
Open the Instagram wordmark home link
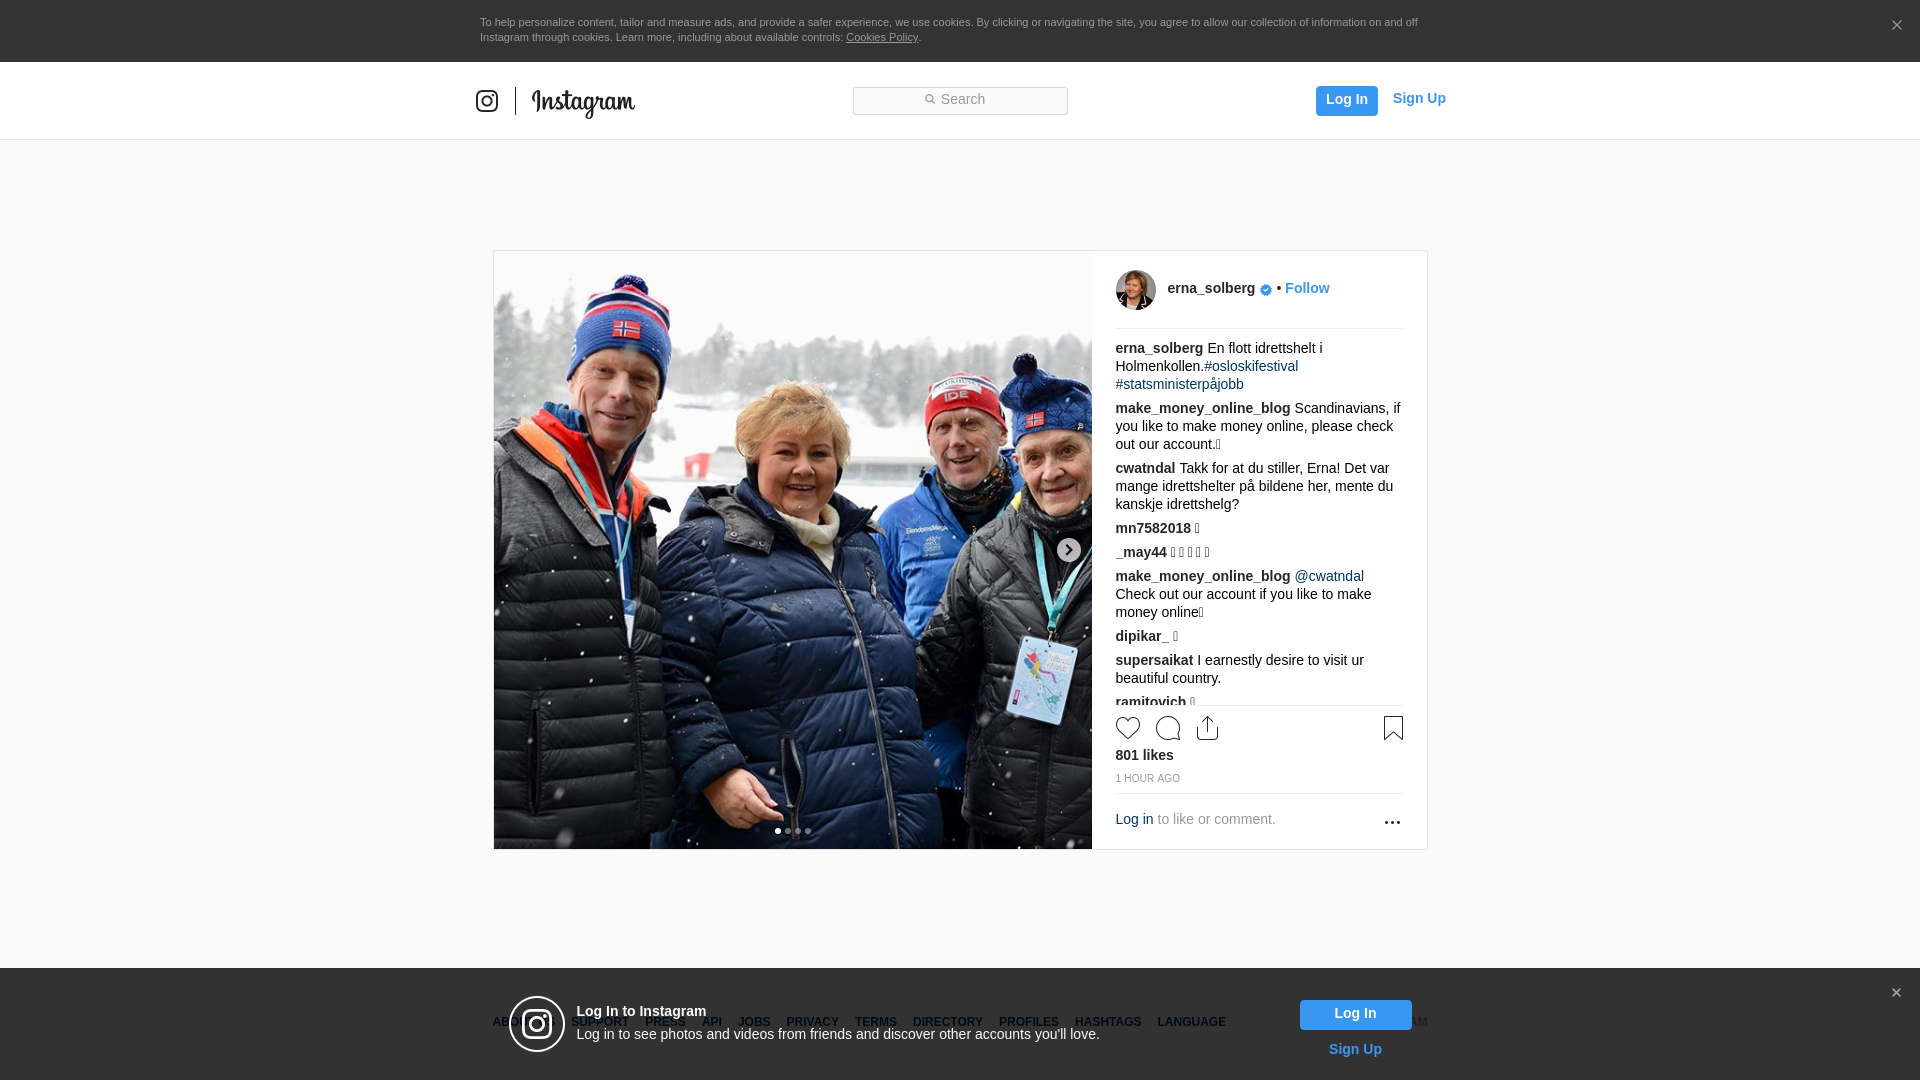tap(583, 103)
